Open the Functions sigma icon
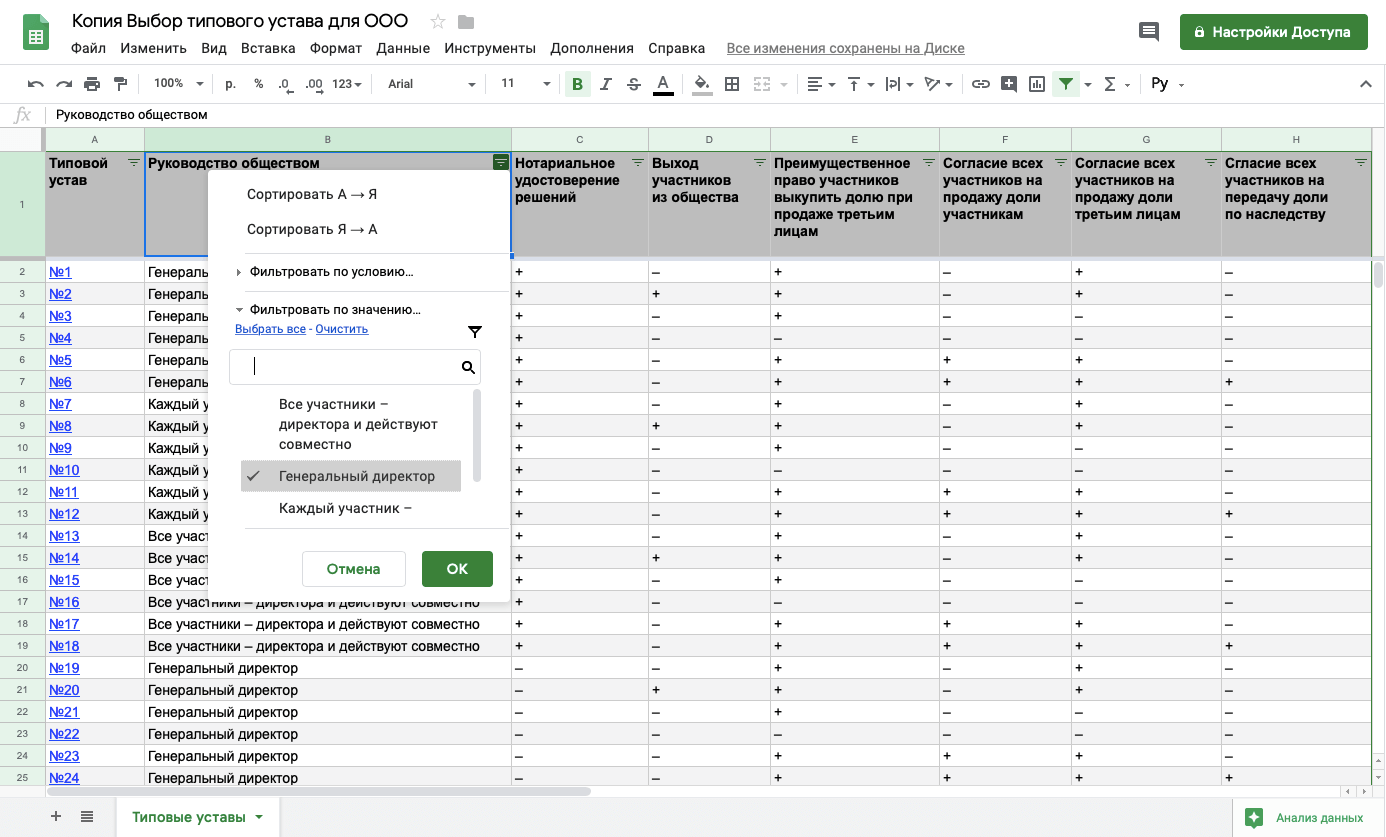The image size is (1386, 837). [1110, 84]
